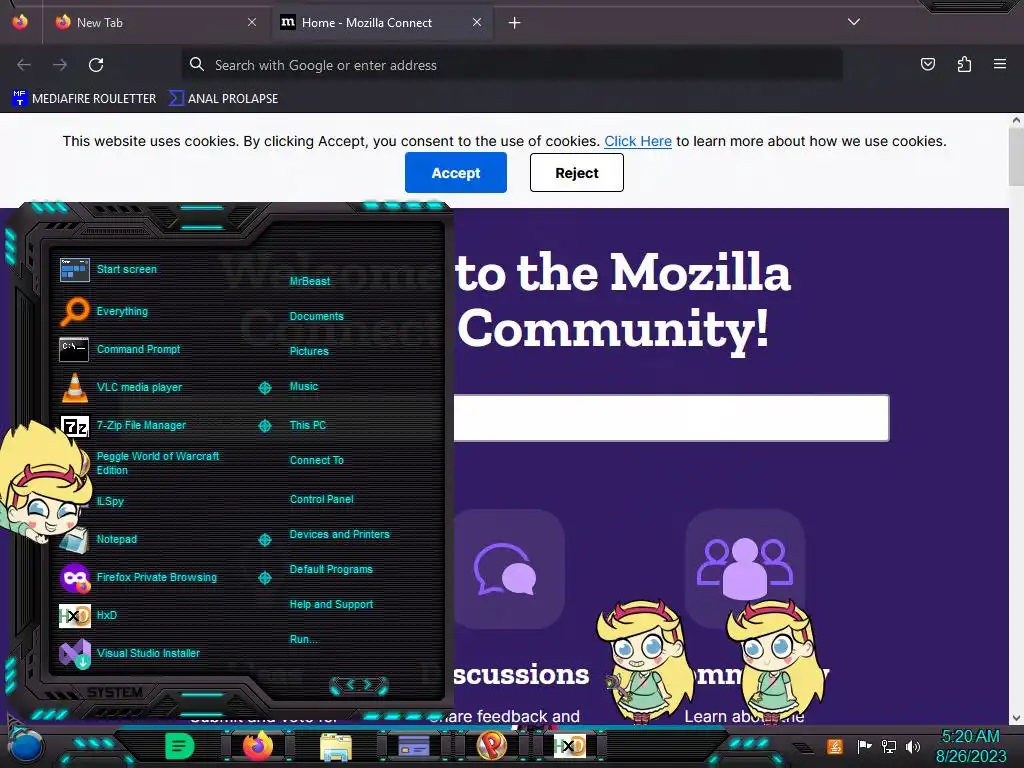Open Documents from start menu
The width and height of the screenshot is (1024, 768).
[x=316, y=317]
